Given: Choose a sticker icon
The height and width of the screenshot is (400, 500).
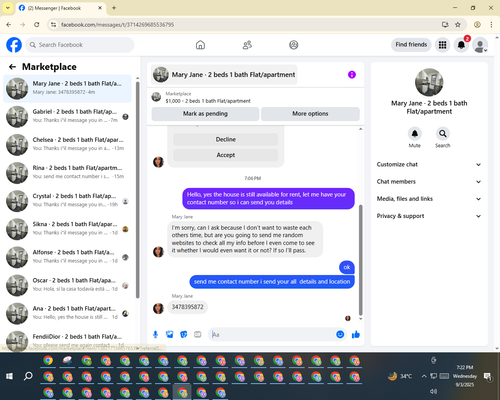Looking at the screenshot, I should [184, 334].
